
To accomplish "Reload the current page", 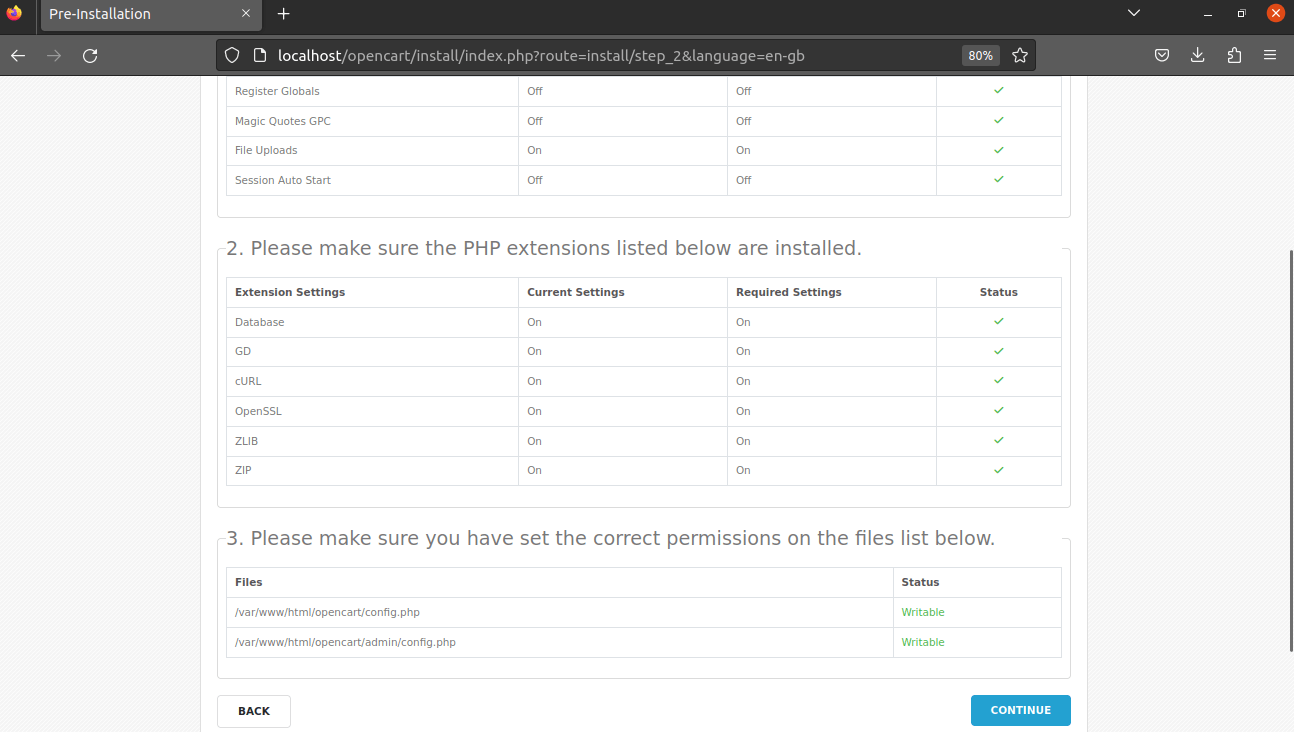I will [x=90, y=56].
